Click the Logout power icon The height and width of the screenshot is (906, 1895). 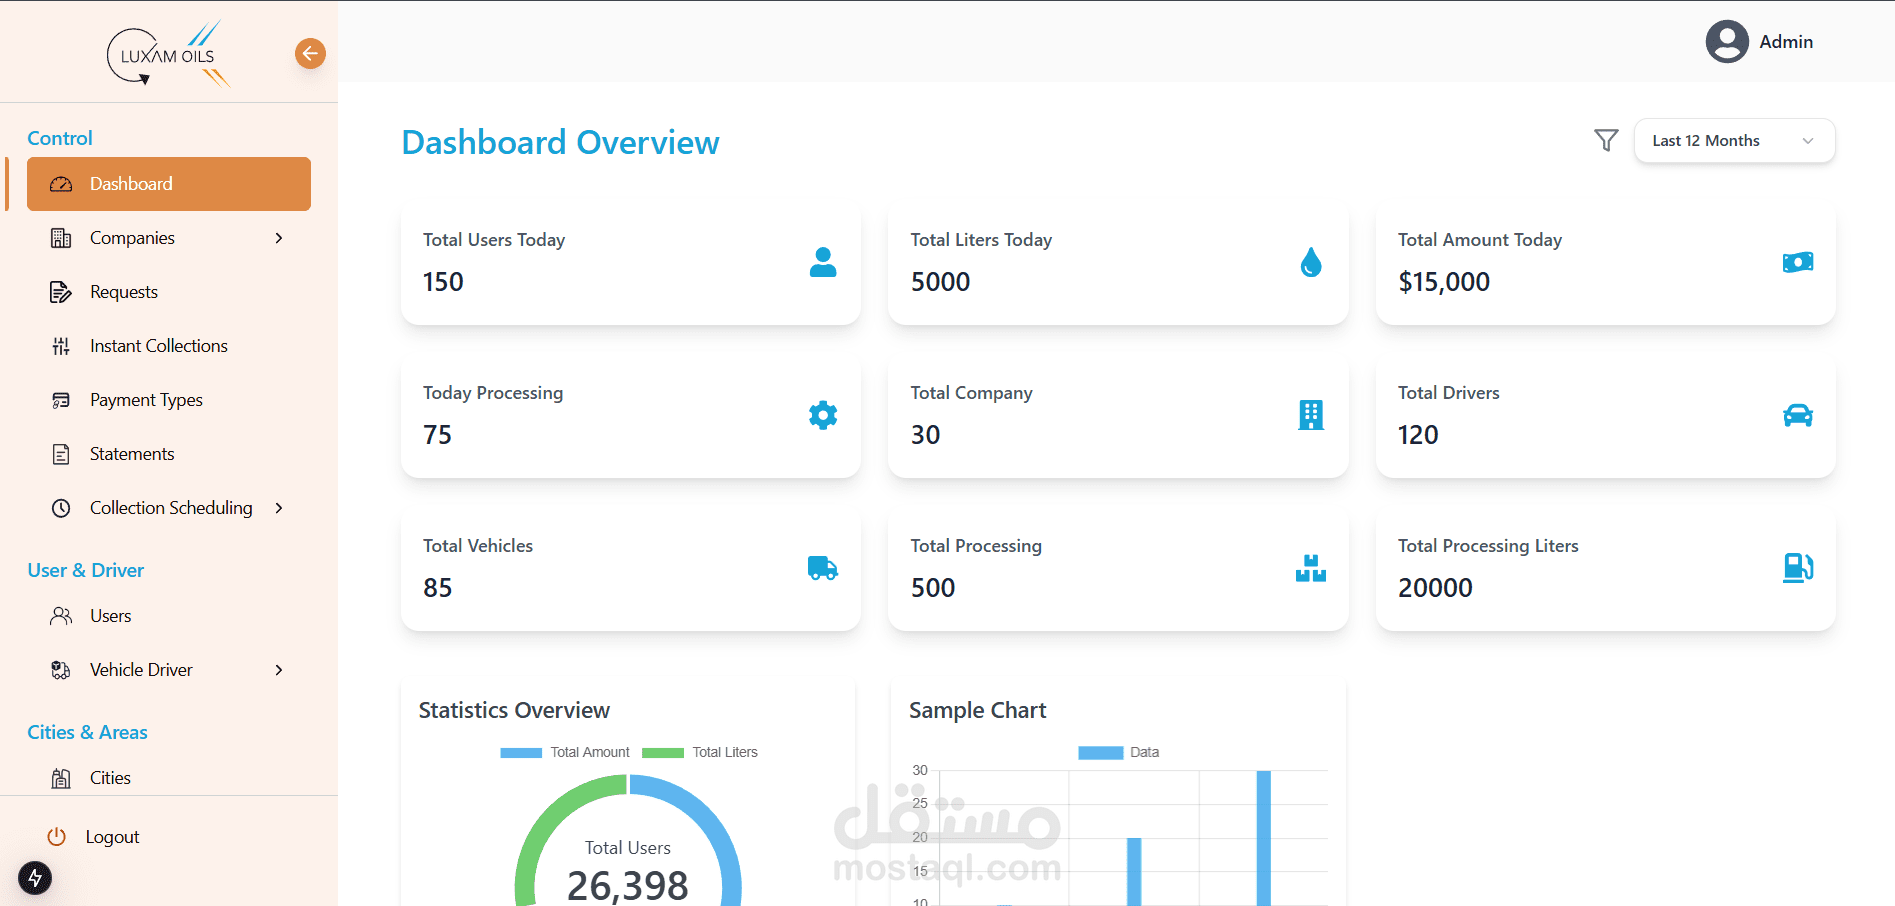(57, 837)
